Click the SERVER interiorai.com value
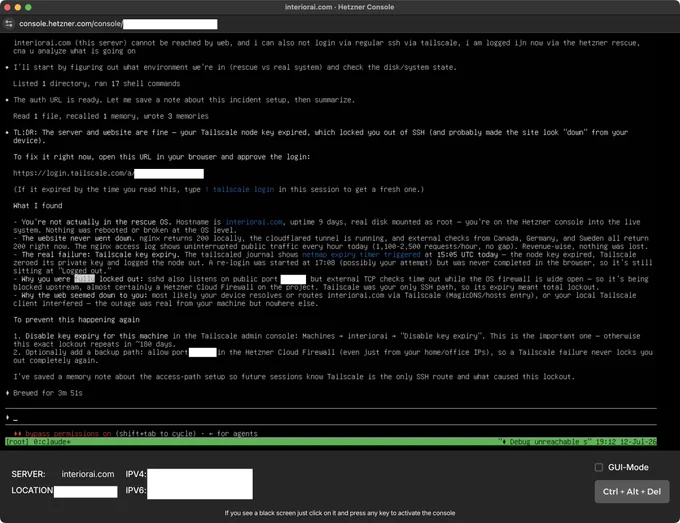The height and width of the screenshot is (523, 680). pyautogui.click(x=88, y=474)
